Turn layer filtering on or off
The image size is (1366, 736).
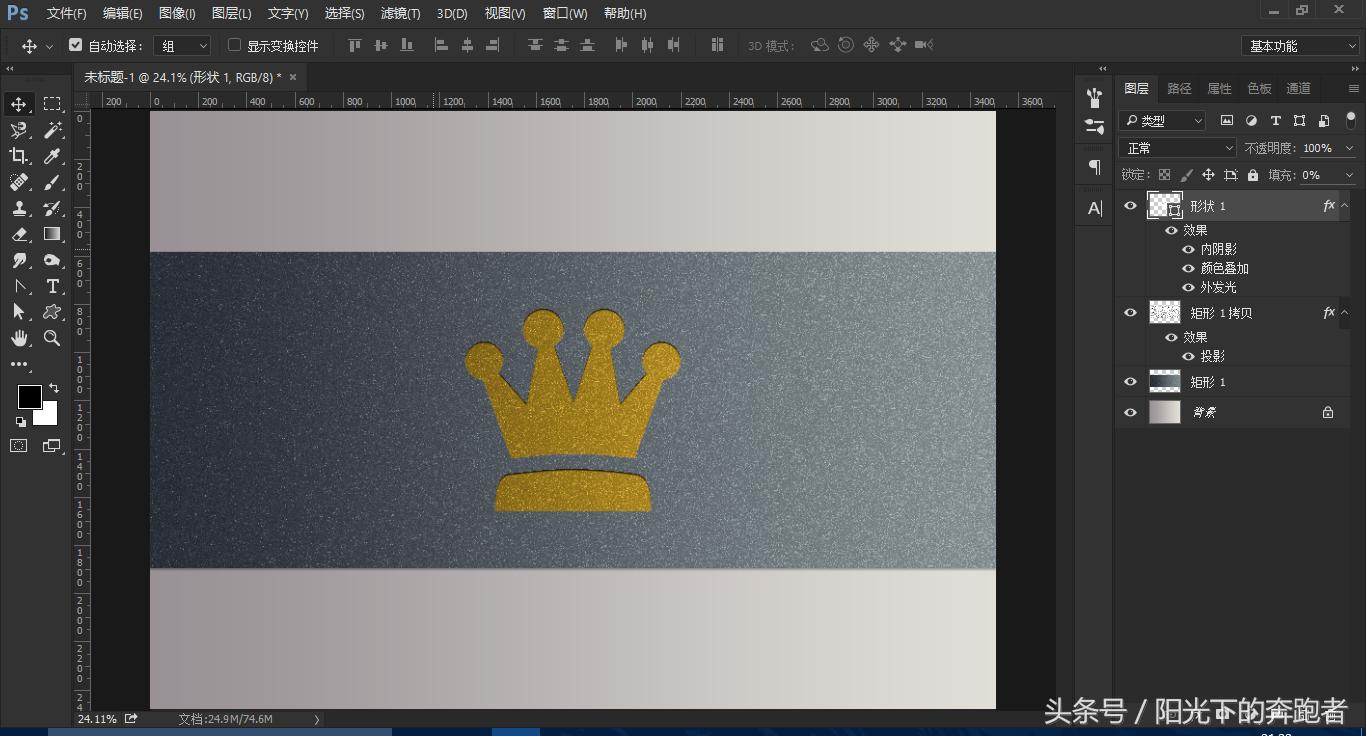(x=1351, y=121)
